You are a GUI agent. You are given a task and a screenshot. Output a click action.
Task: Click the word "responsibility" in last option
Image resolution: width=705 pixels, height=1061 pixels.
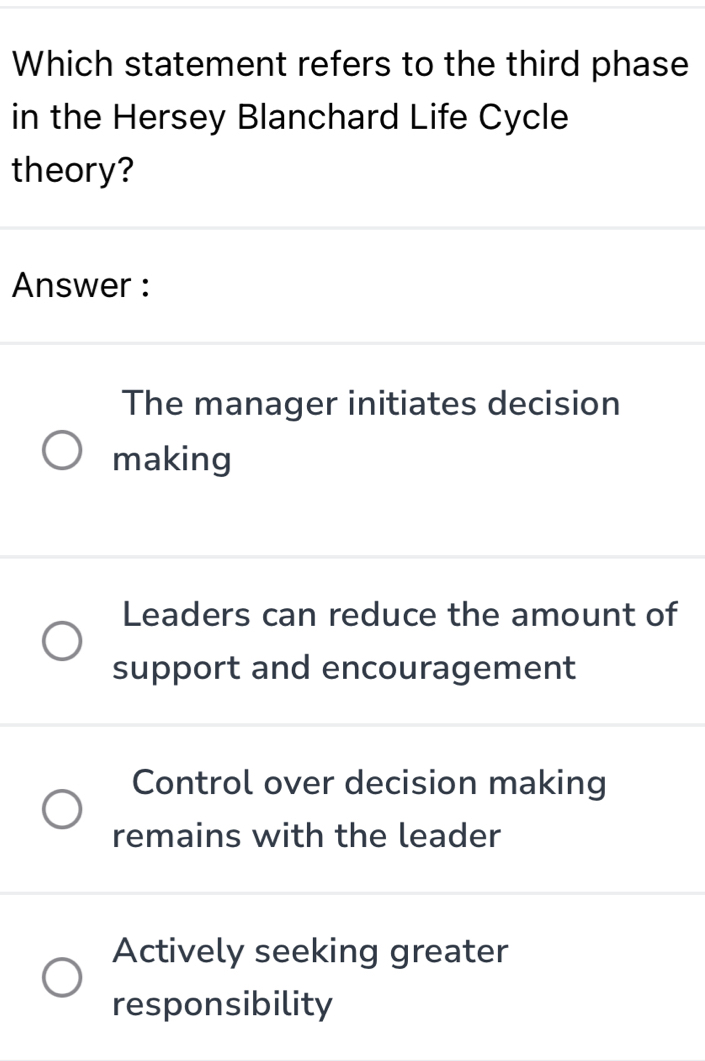tap(222, 1004)
